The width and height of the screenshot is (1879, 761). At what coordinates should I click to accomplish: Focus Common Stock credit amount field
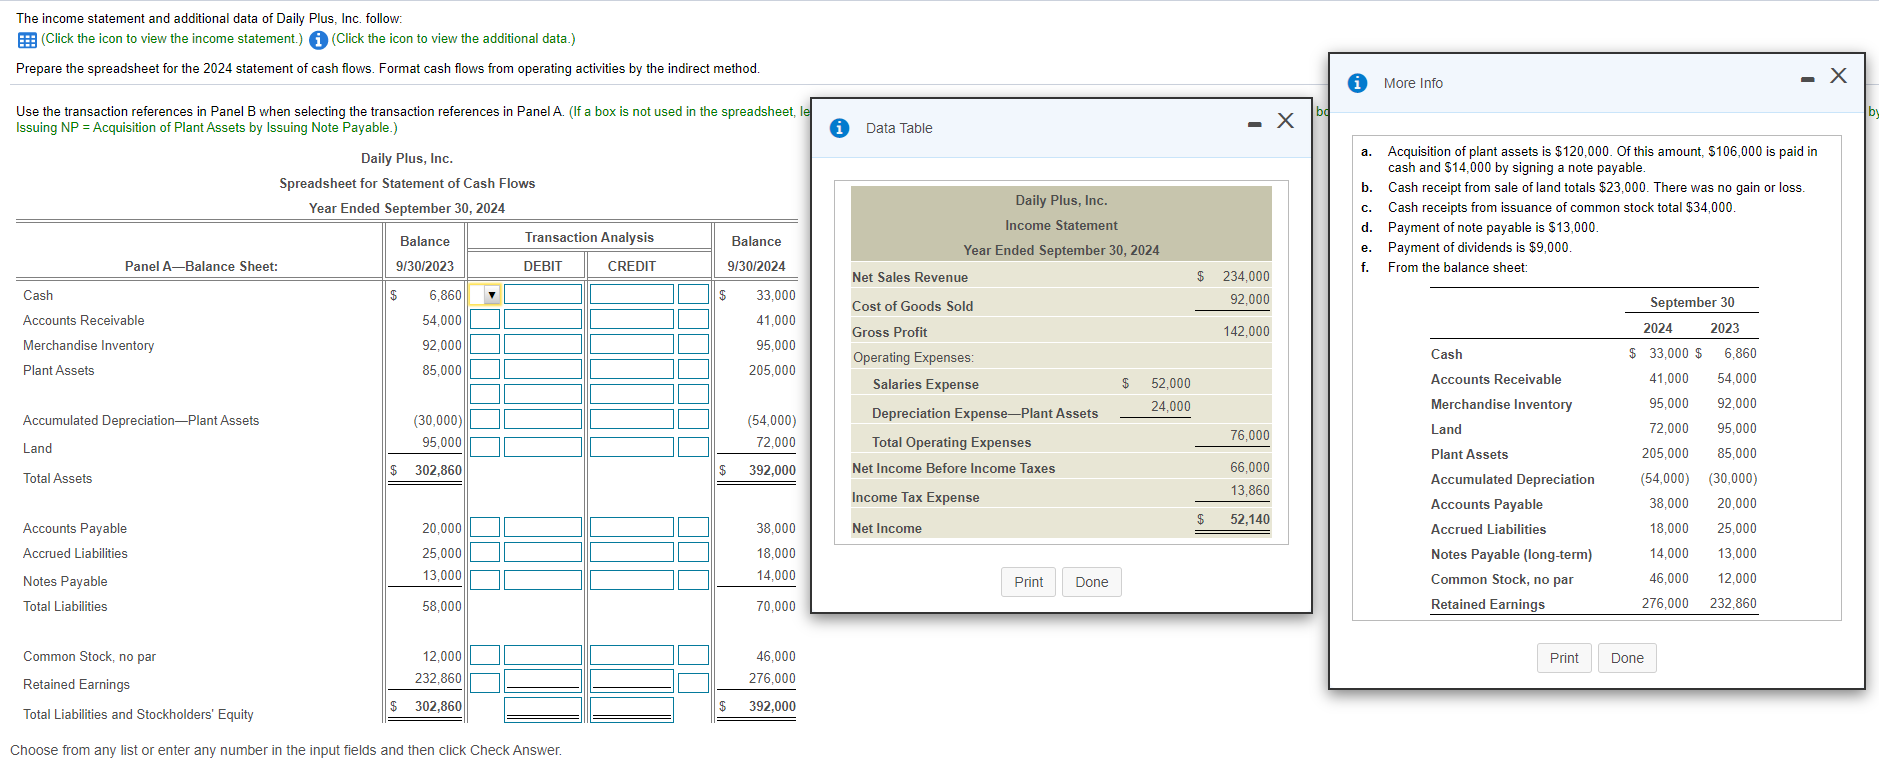(x=631, y=655)
